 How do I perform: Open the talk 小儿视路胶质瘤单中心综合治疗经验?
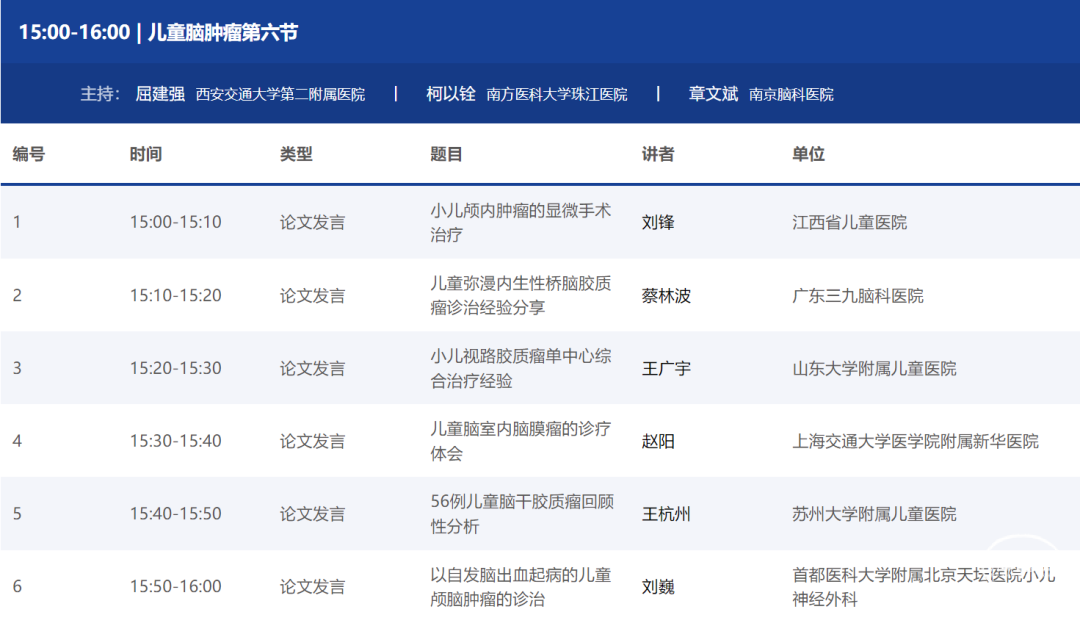click(520, 368)
